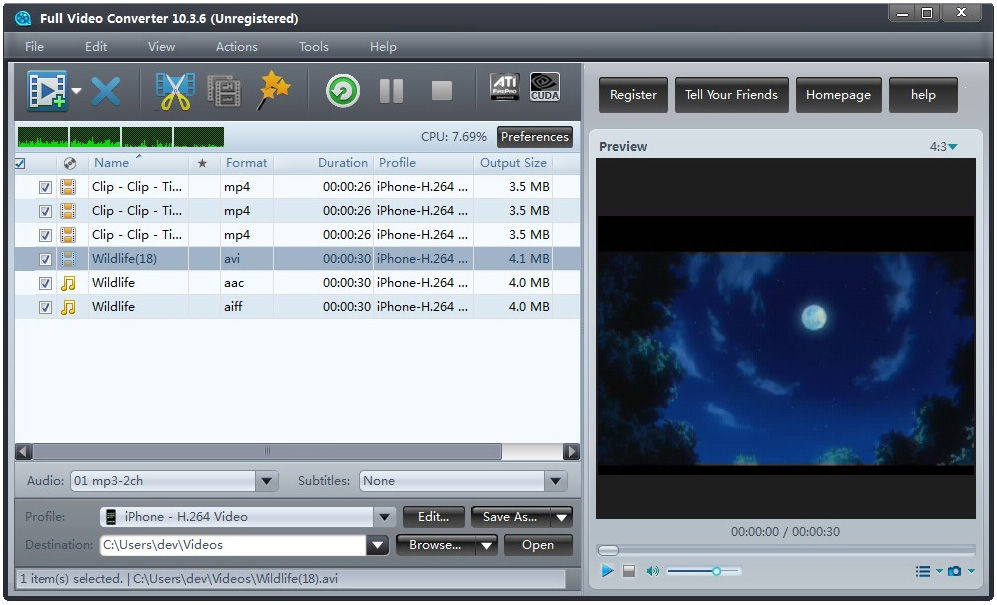Stop the preview playback
Viewport: 997px width, 605px height.
tap(629, 571)
